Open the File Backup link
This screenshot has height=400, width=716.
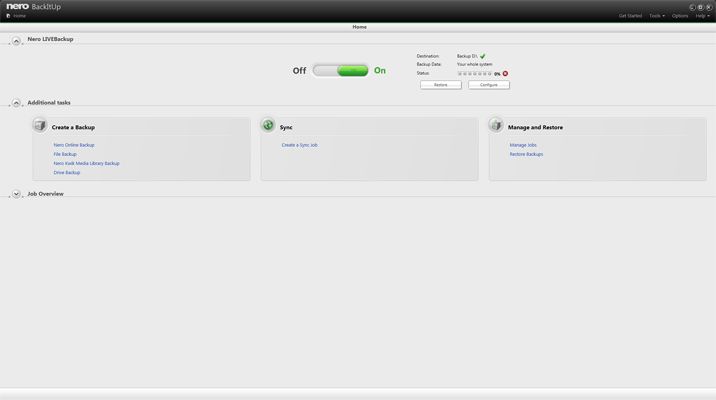65,154
